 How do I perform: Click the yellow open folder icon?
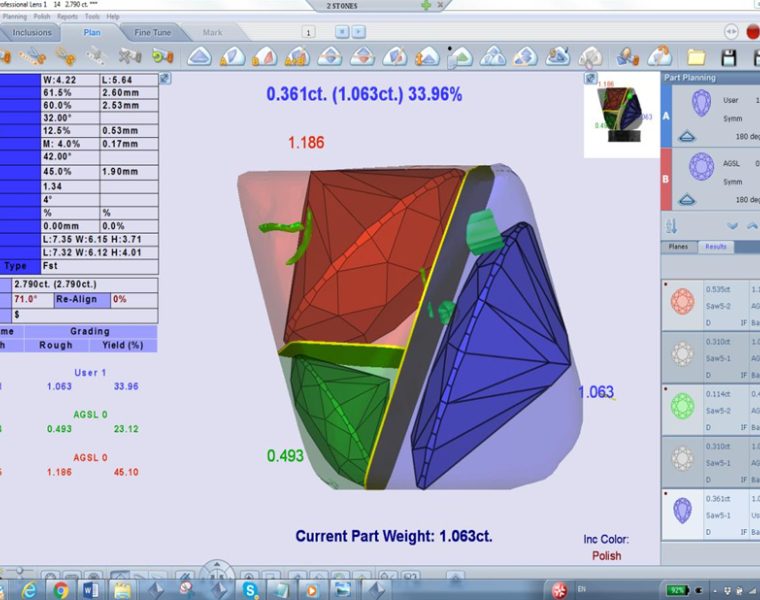[x=696, y=57]
